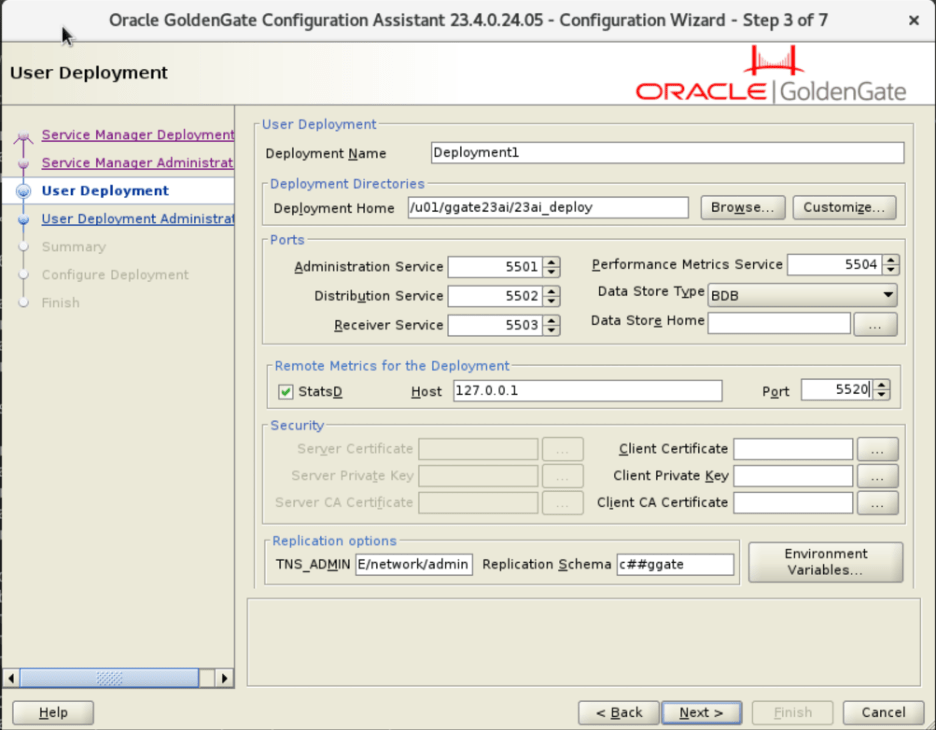Click the Replication Schema input field
The height and width of the screenshot is (730, 936).
pos(675,565)
